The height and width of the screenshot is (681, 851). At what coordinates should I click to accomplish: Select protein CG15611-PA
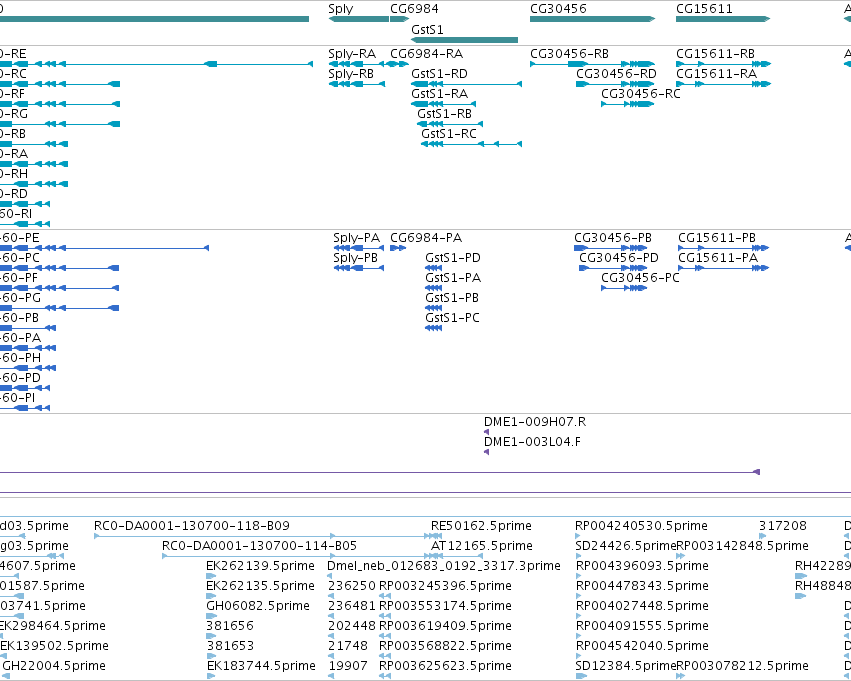[x=718, y=258]
